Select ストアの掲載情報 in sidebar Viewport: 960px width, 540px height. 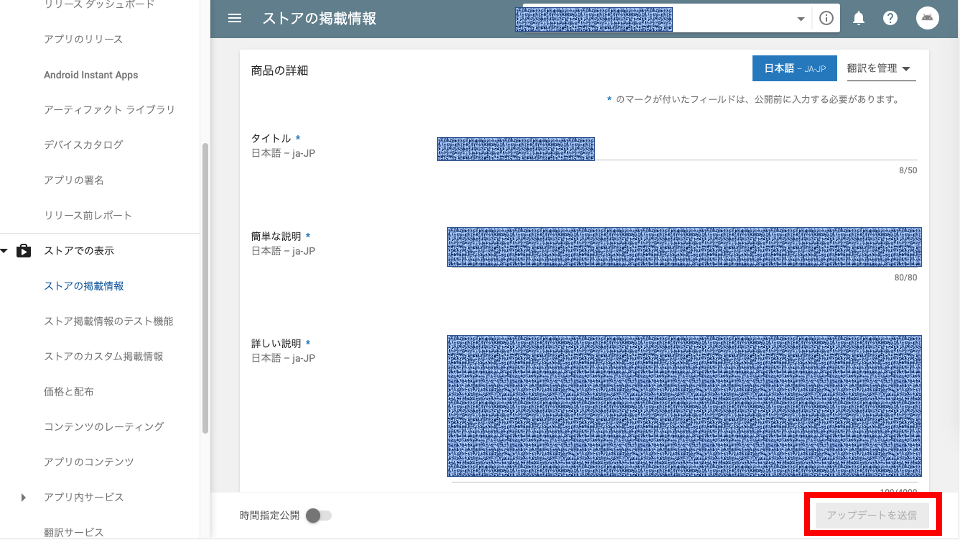tap(84, 286)
